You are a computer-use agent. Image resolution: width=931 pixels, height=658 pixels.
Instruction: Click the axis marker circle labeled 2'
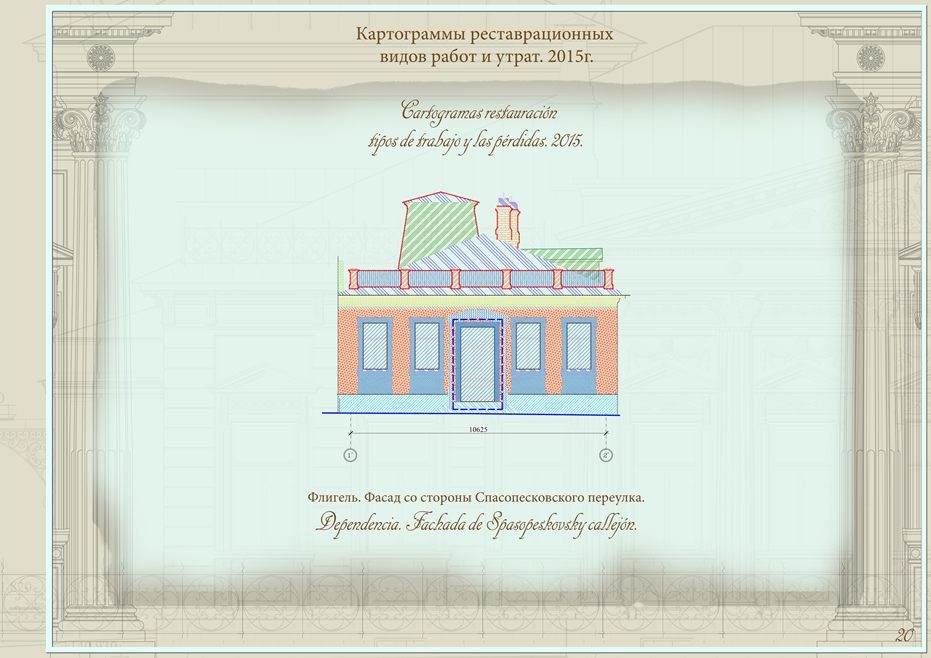606,455
